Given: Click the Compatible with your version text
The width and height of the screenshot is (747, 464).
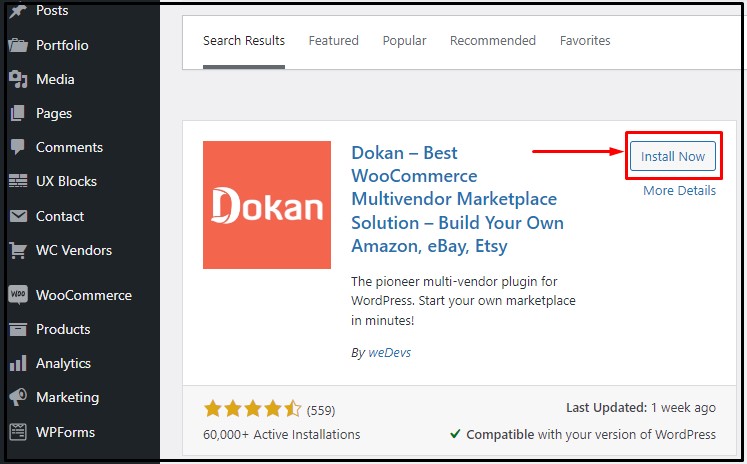Looking at the screenshot, I should (x=591, y=434).
